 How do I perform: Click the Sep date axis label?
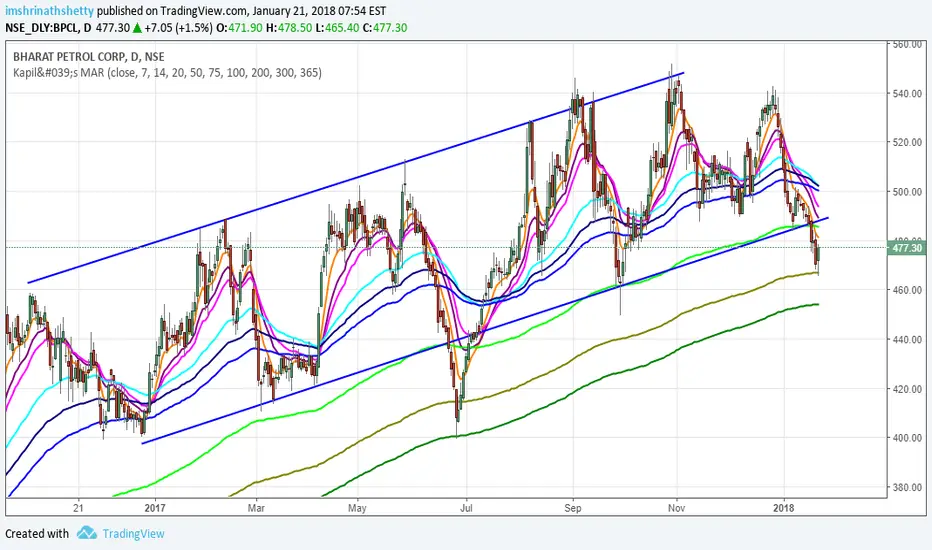[x=572, y=508]
